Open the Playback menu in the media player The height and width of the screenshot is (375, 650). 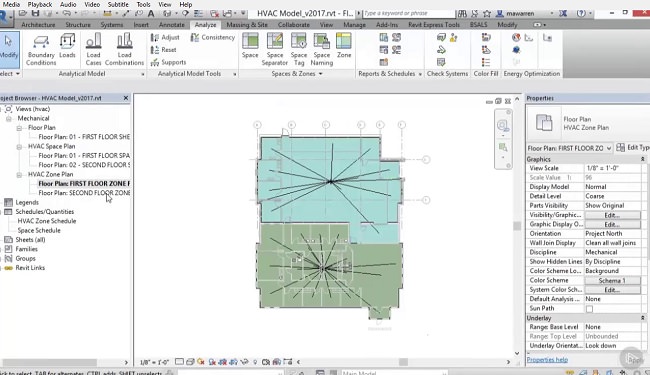(x=40, y=5)
